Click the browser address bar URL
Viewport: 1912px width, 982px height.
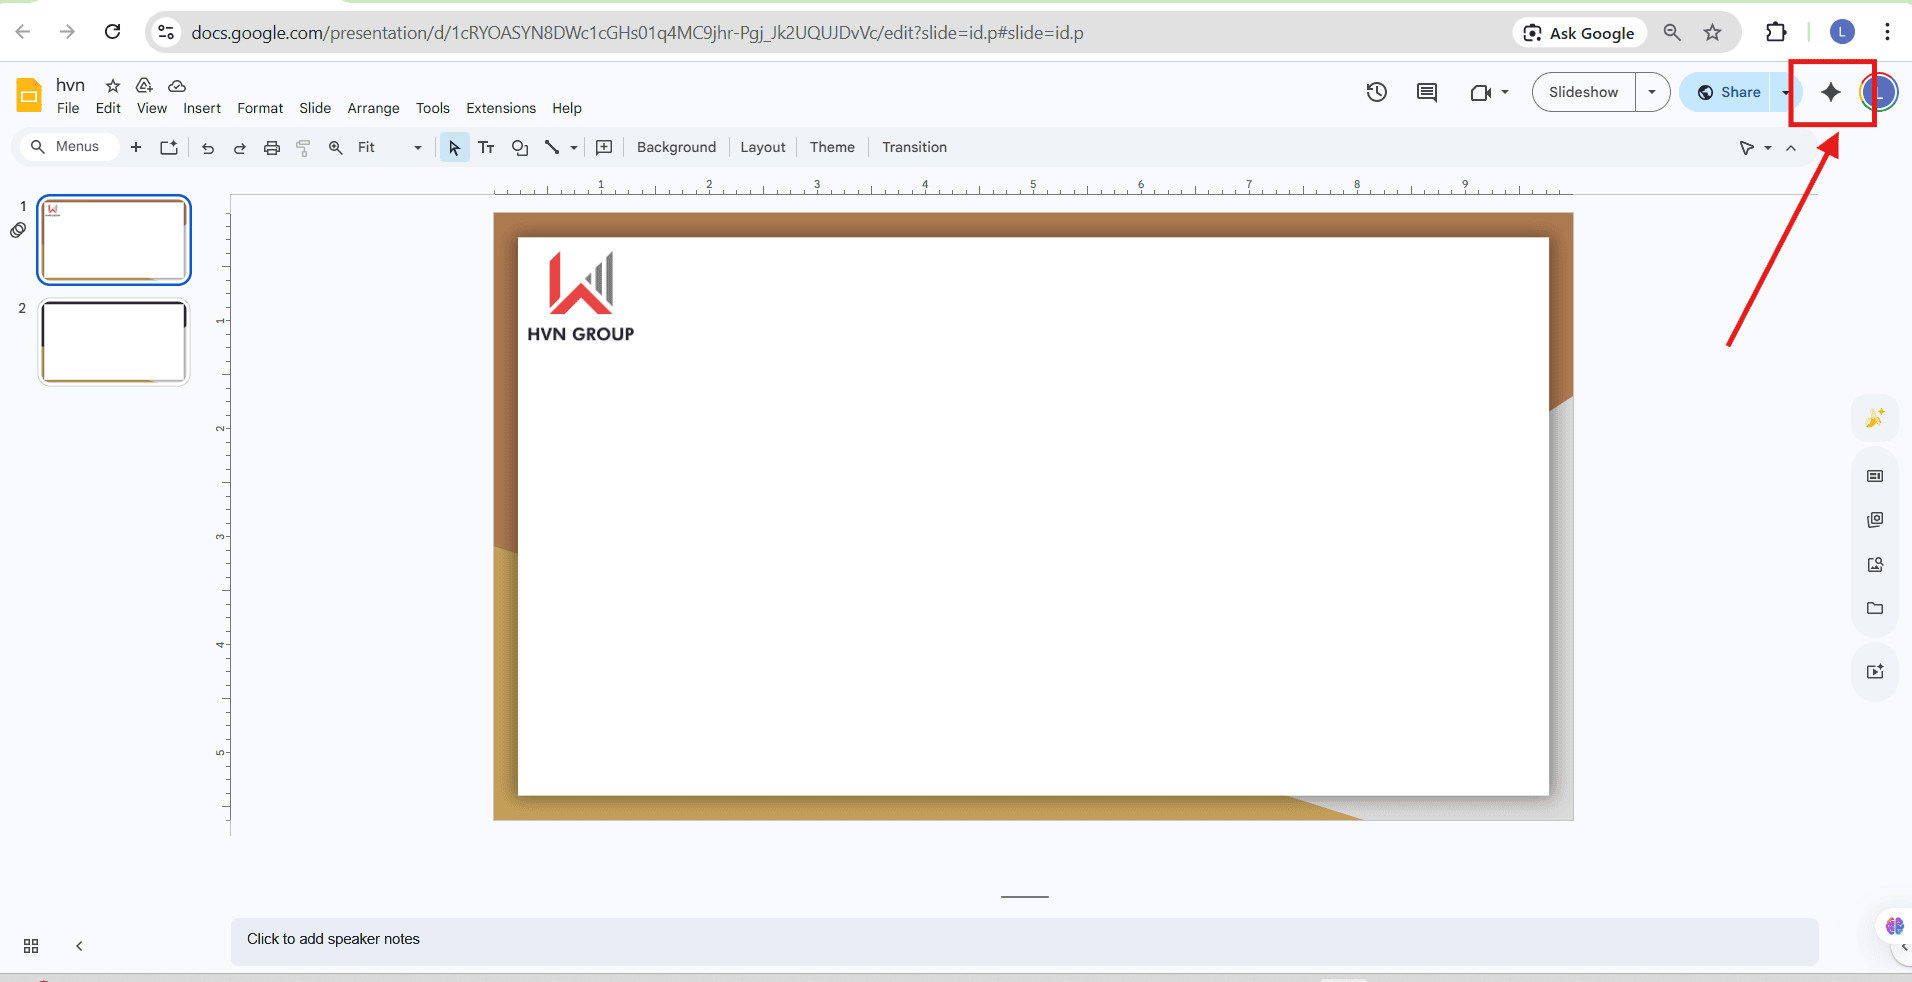637,32
